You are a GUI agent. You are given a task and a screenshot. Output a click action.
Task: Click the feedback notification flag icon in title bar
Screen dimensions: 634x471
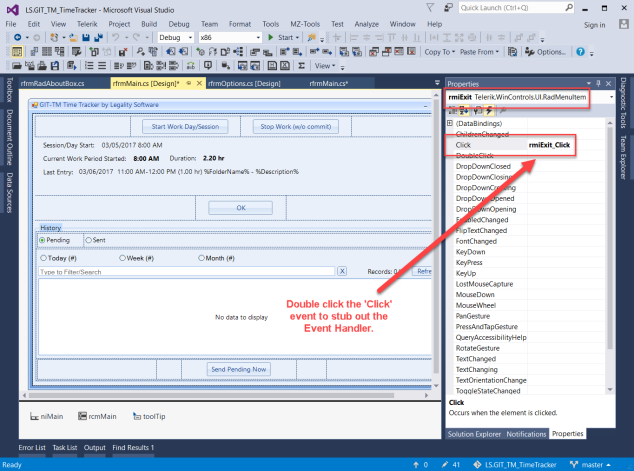point(448,8)
